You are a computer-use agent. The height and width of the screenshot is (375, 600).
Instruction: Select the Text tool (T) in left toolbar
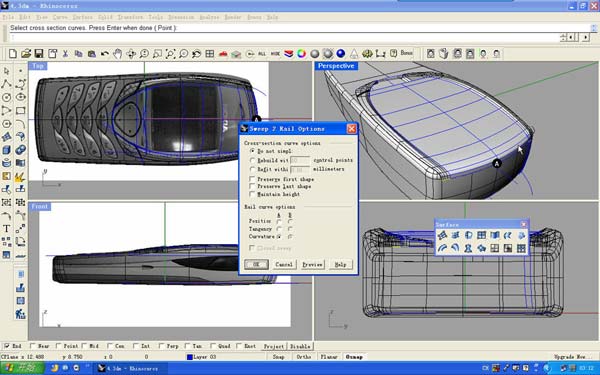7,228
